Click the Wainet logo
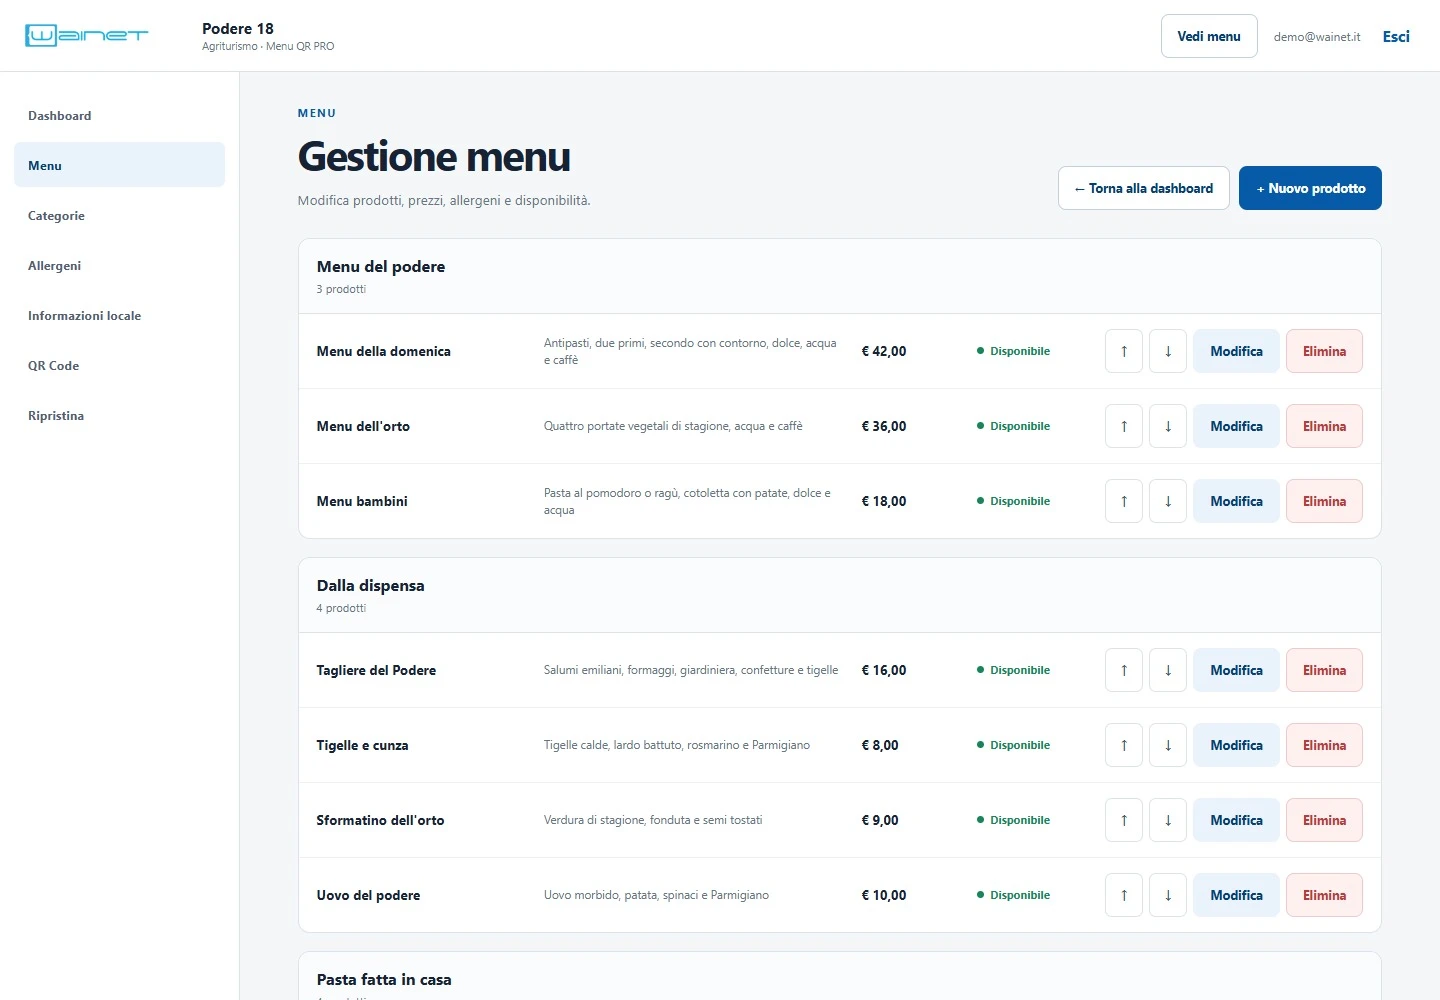The width and height of the screenshot is (1440, 1000). pyautogui.click(x=86, y=36)
